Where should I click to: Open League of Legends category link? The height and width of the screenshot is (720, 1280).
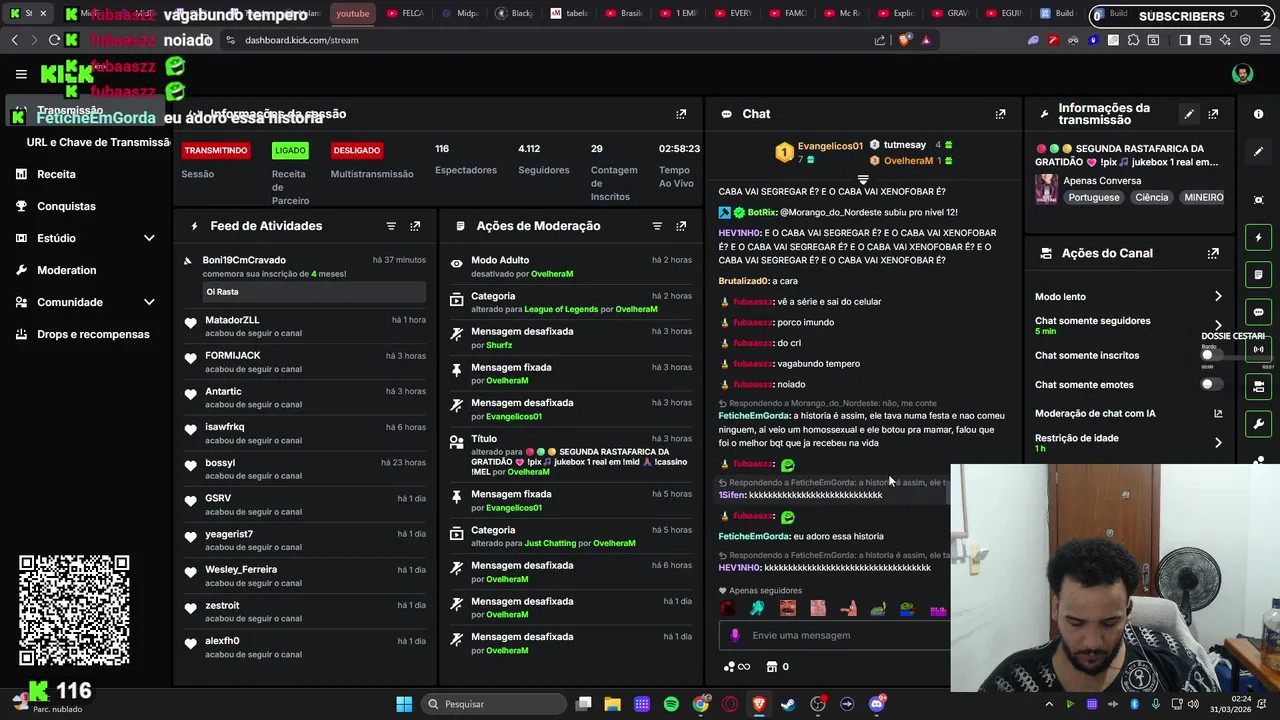pos(560,309)
